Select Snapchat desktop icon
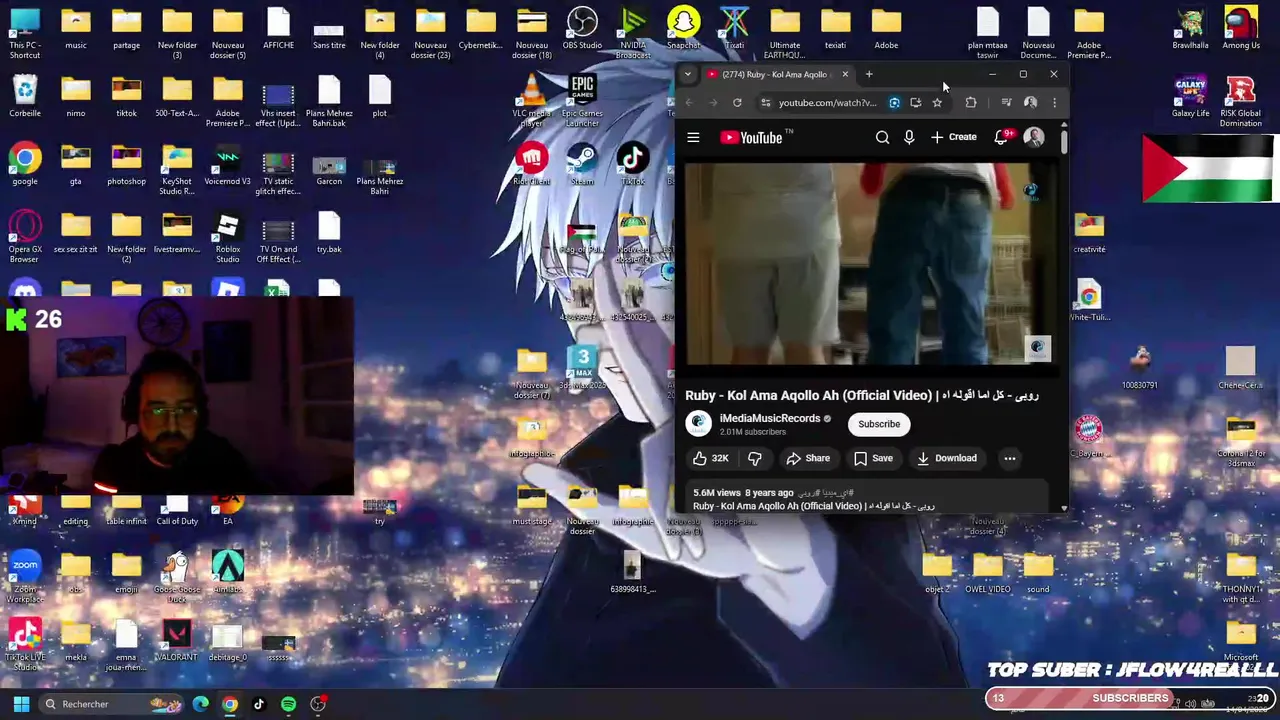 point(683,29)
